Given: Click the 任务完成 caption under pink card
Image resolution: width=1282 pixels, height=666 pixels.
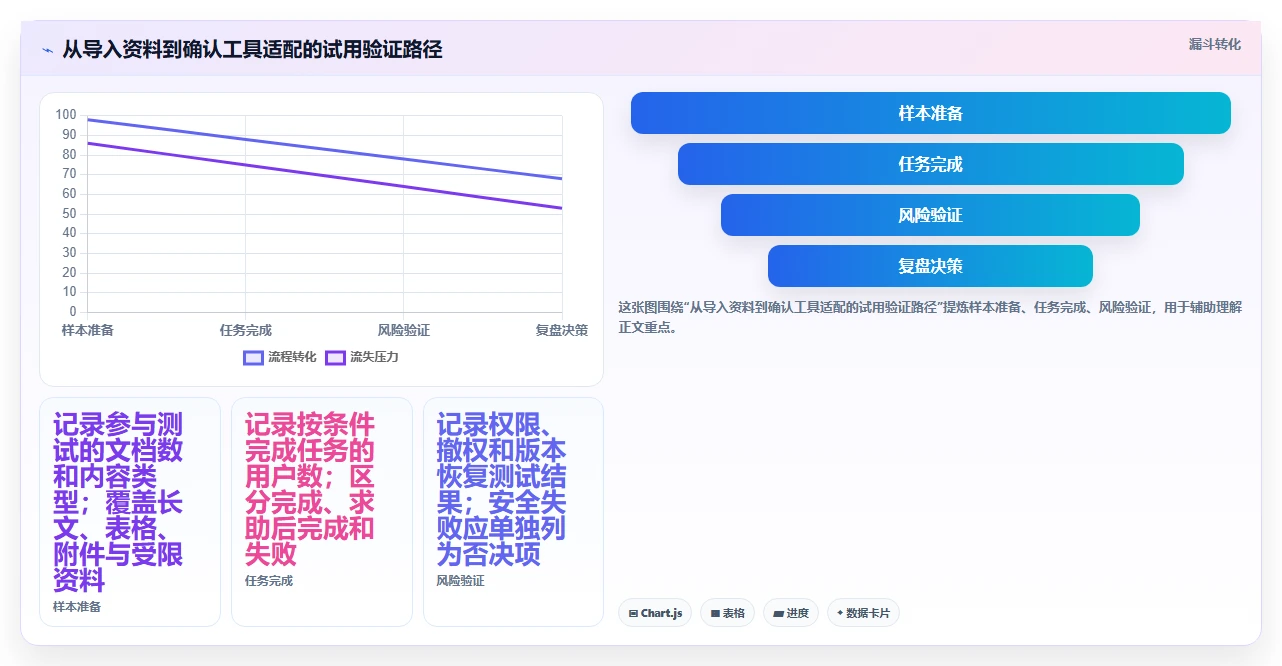Looking at the screenshot, I should click(269, 580).
